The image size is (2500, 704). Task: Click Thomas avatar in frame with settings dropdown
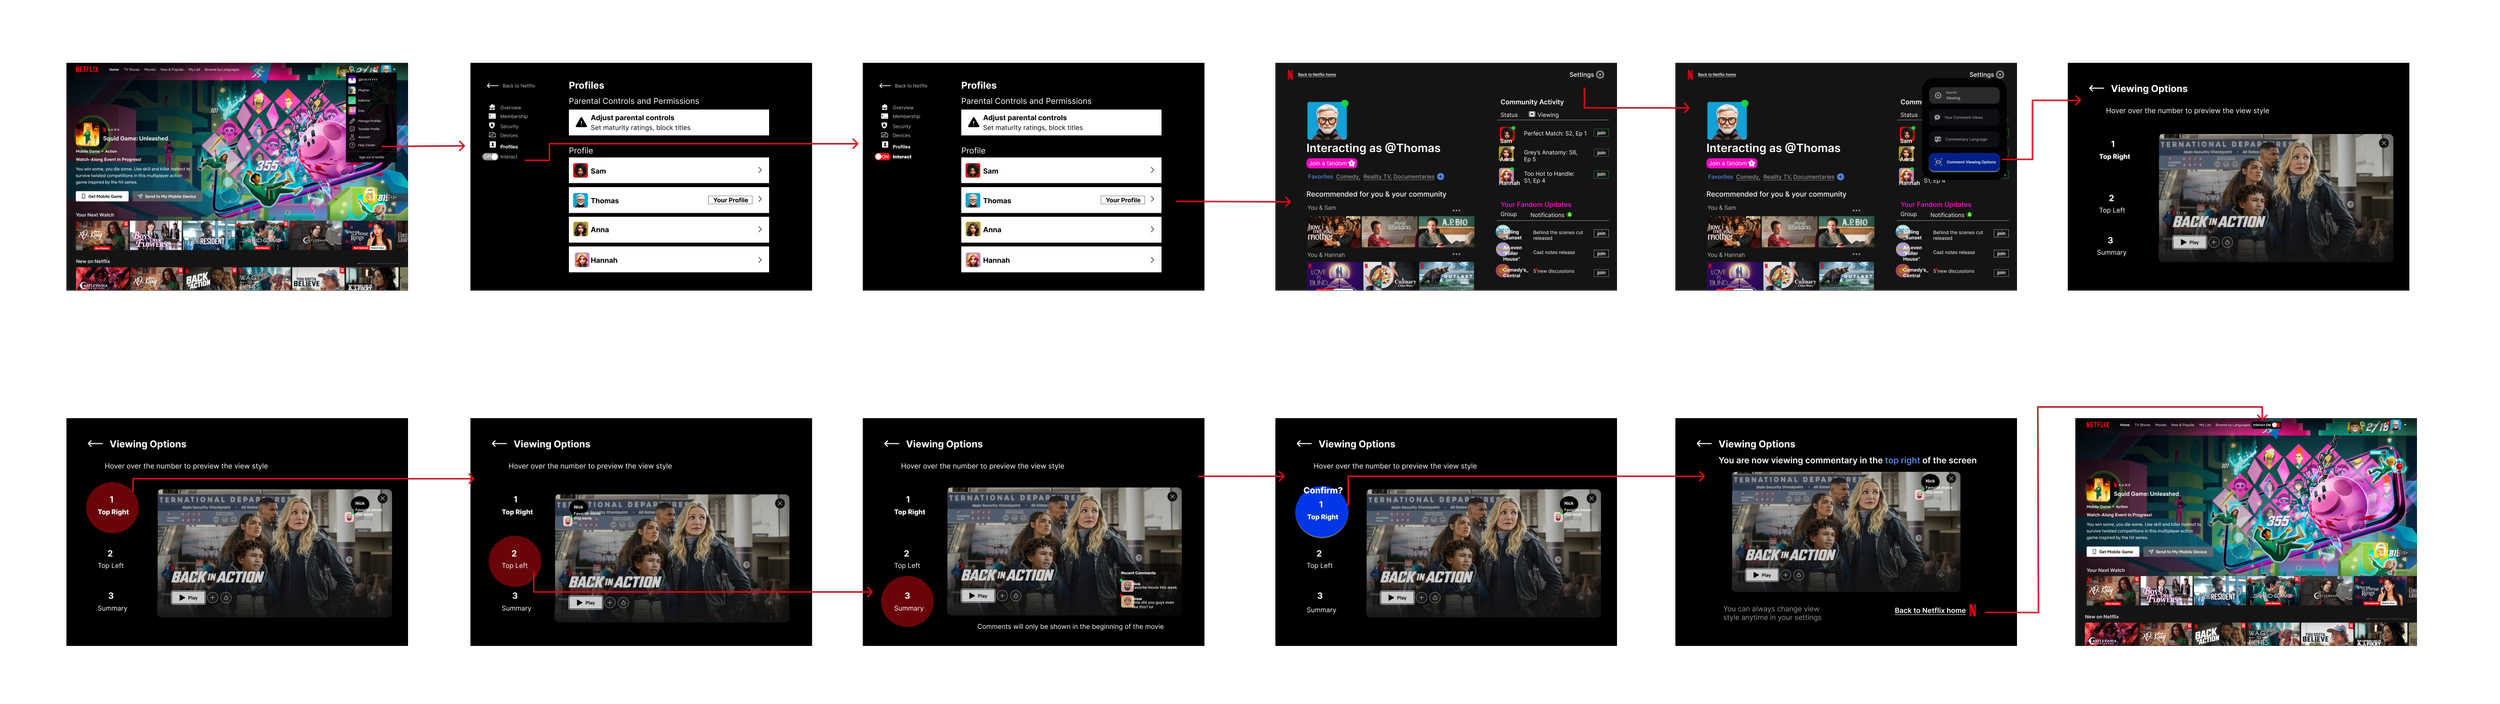coord(1727,121)
